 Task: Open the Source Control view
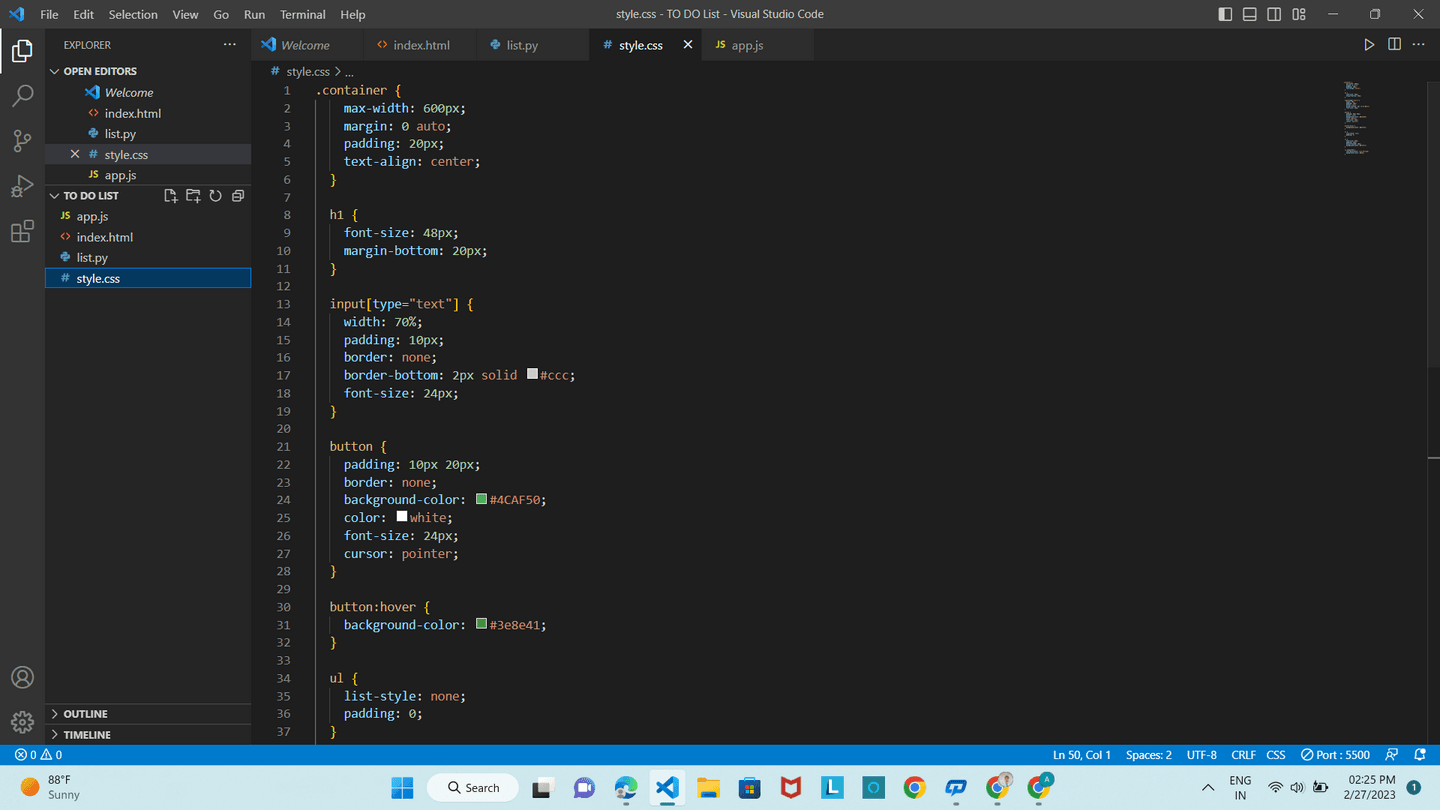pyautogui.click(x=22, y=141)
